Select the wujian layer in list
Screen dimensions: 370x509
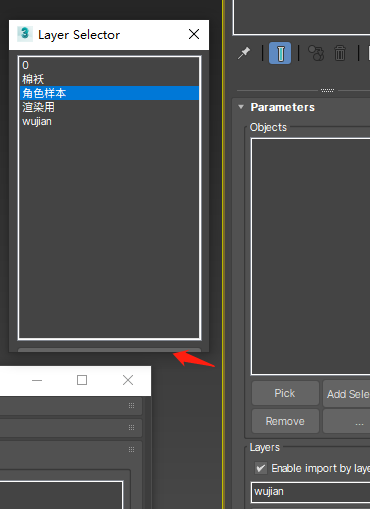pos(109,121)
